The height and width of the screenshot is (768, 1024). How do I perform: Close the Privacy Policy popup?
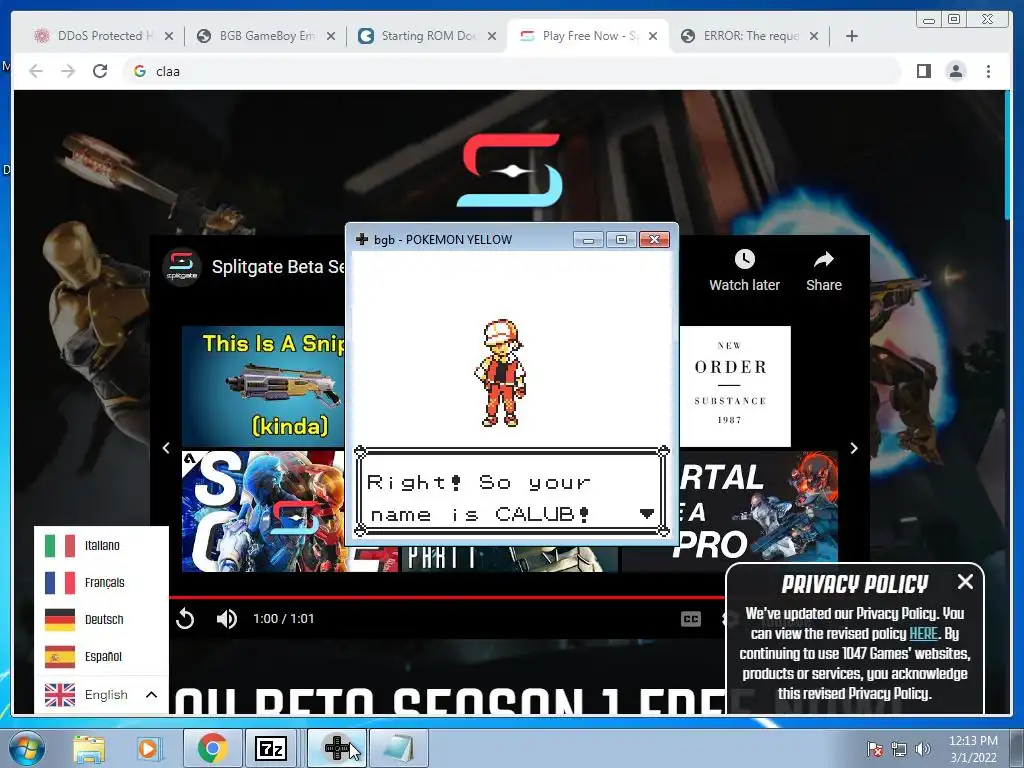tap(965, 581)
